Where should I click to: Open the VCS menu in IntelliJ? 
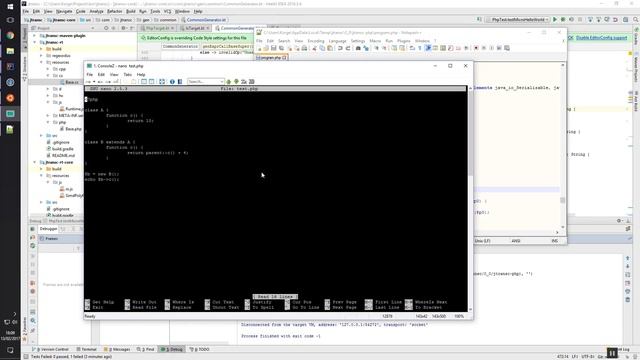167,11
